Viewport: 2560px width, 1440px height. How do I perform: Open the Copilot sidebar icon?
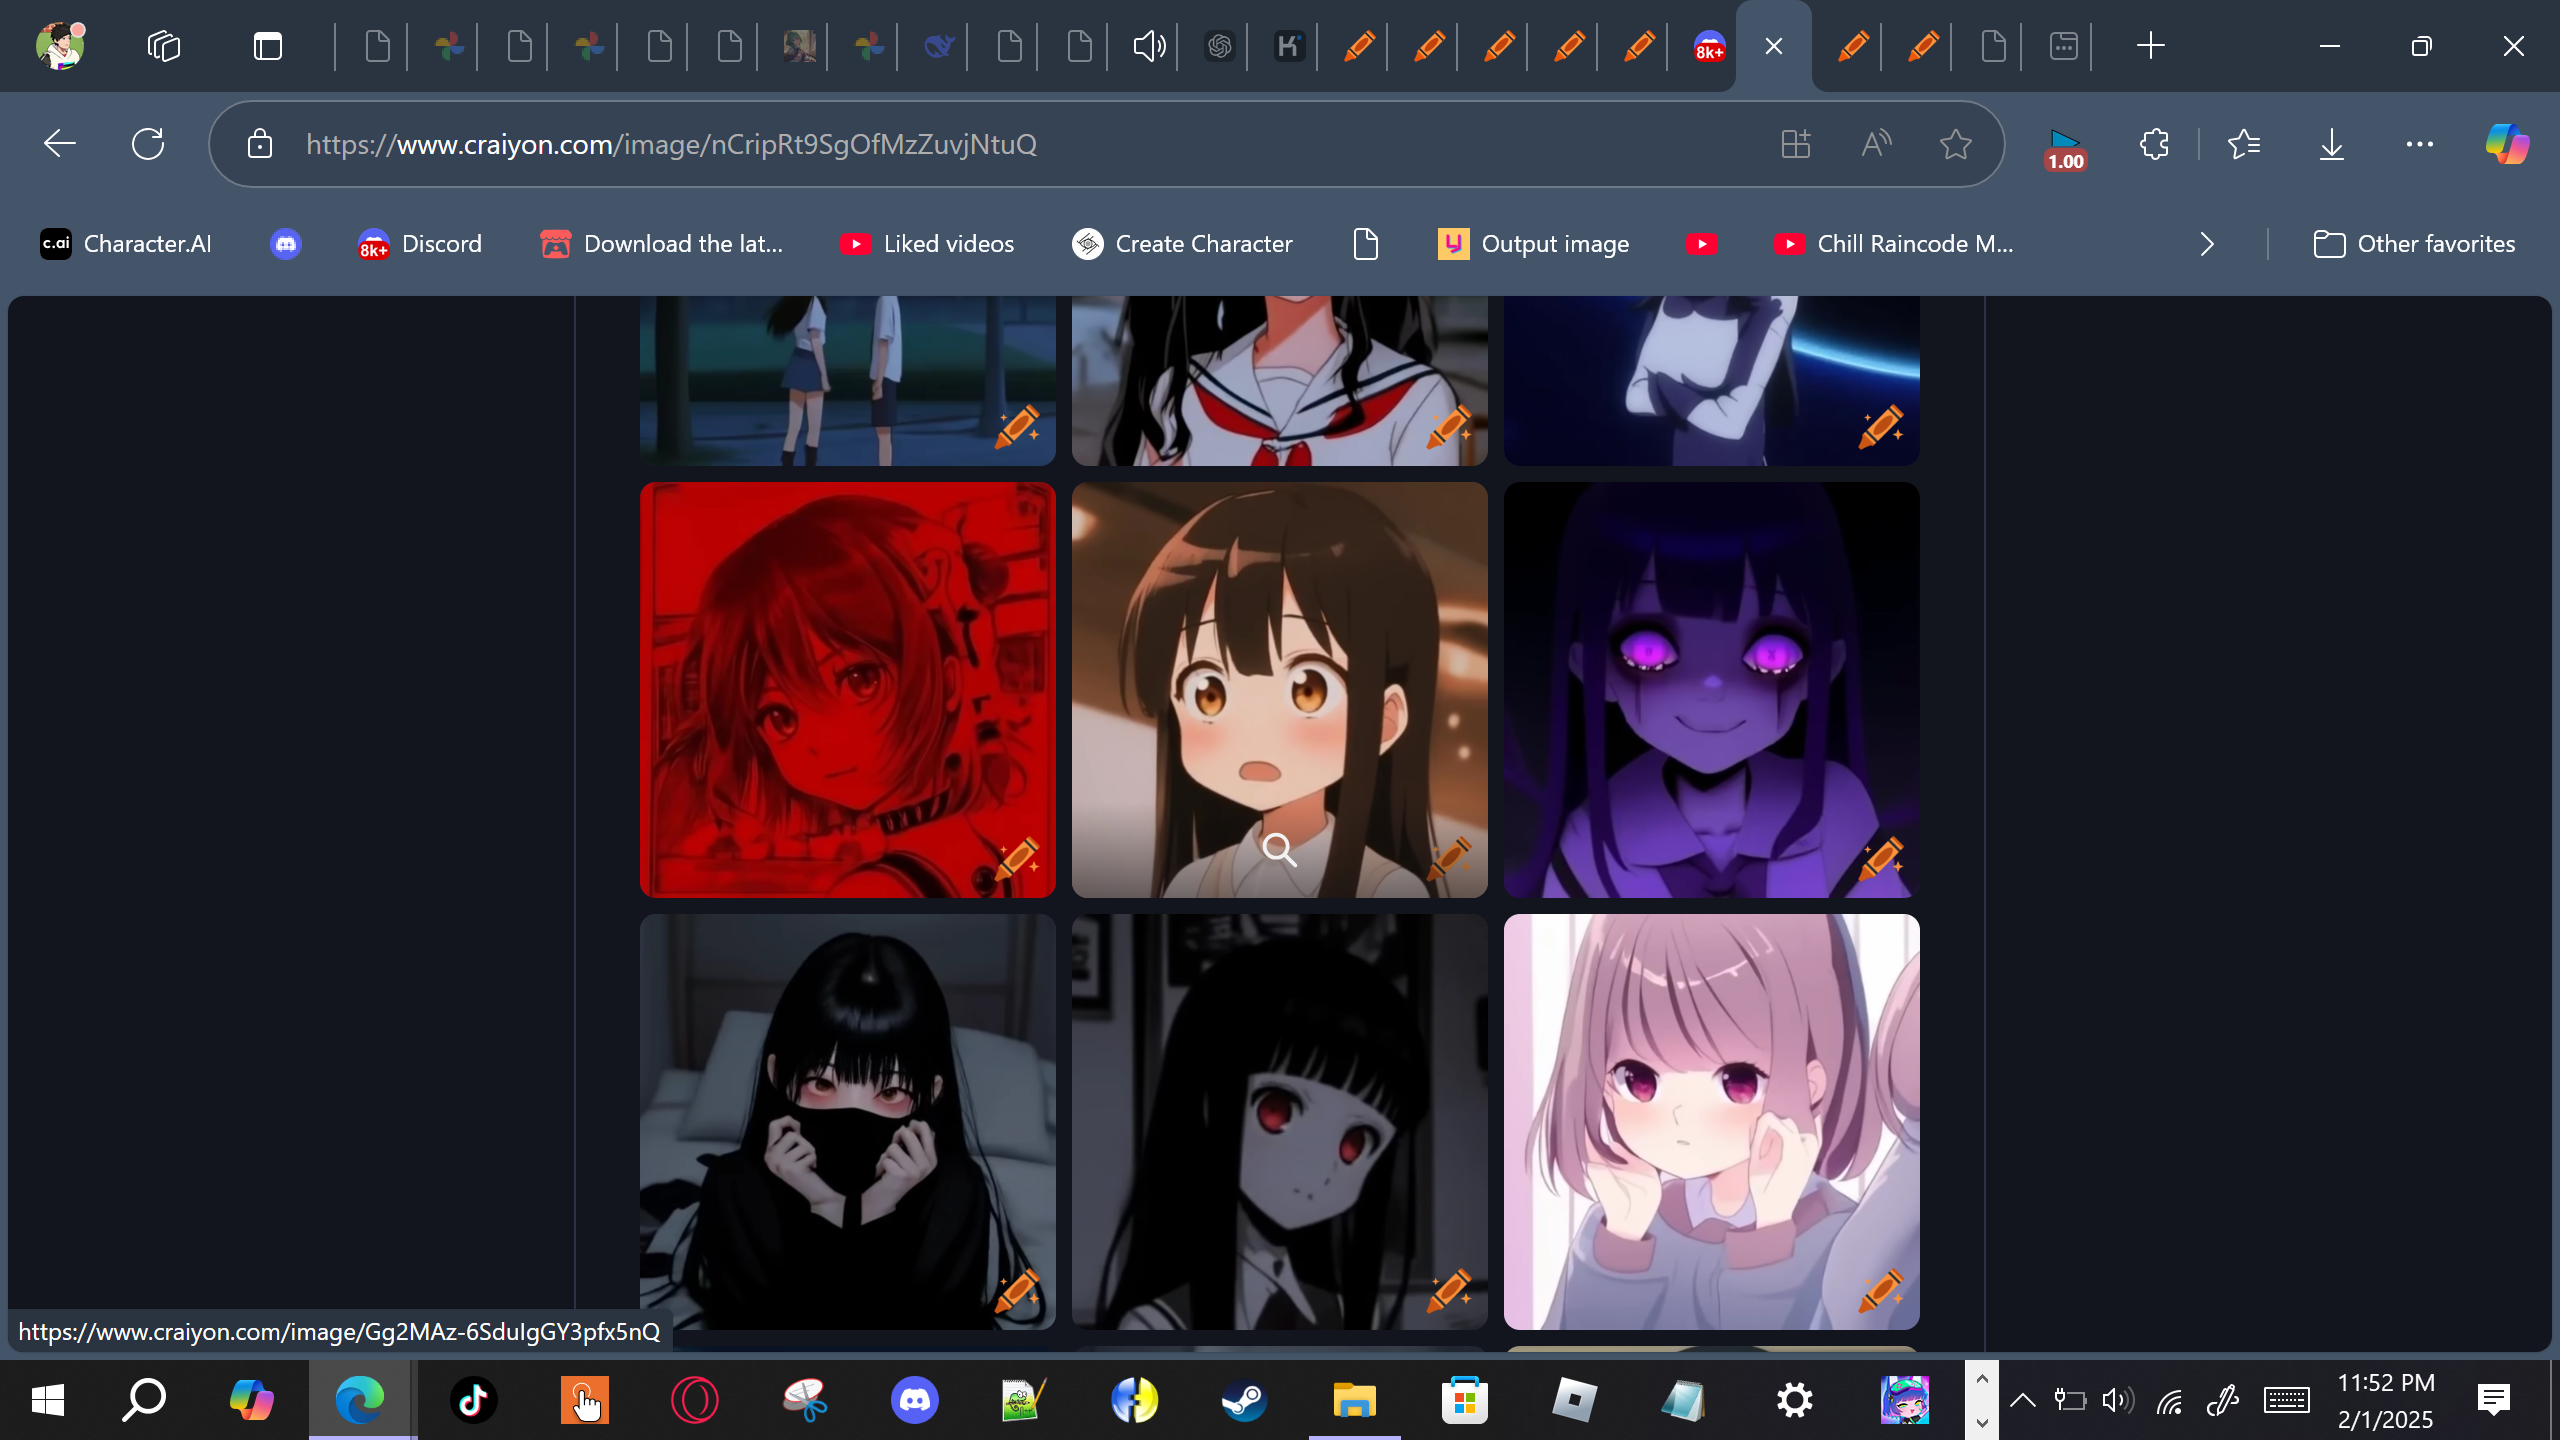(x=2507, y=144)
